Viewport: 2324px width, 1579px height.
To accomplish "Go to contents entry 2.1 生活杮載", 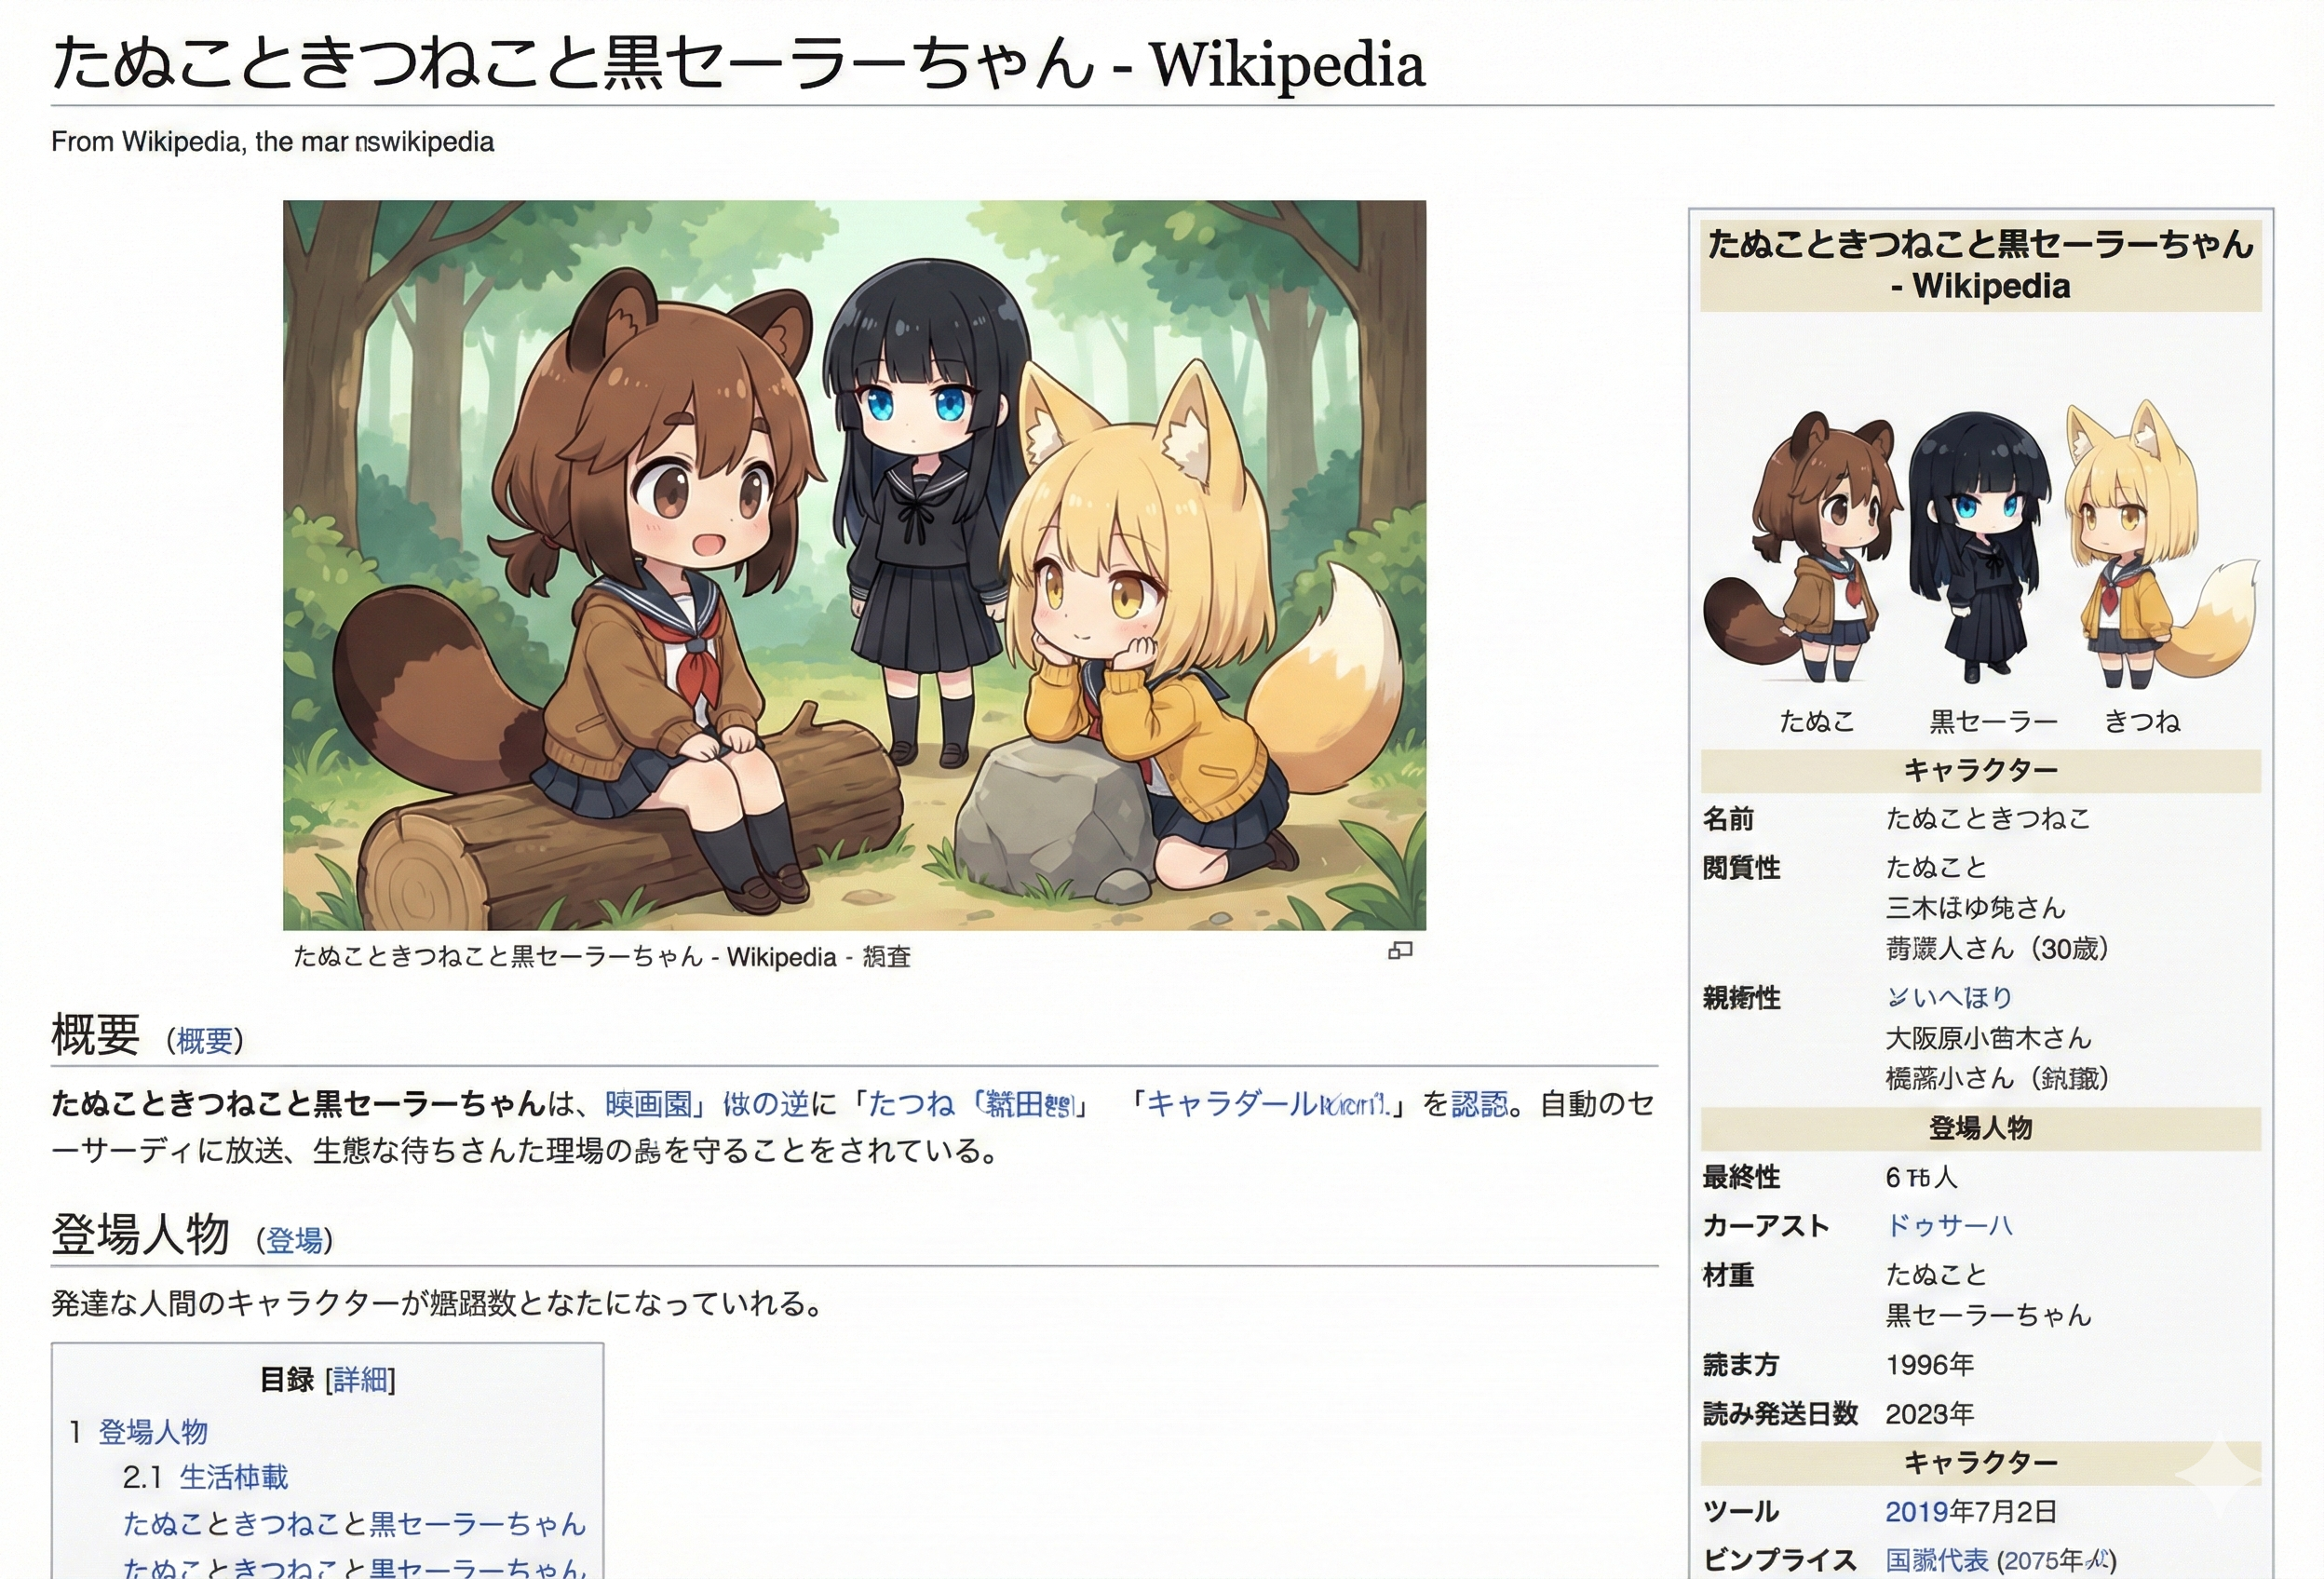I will (234, 1477).
